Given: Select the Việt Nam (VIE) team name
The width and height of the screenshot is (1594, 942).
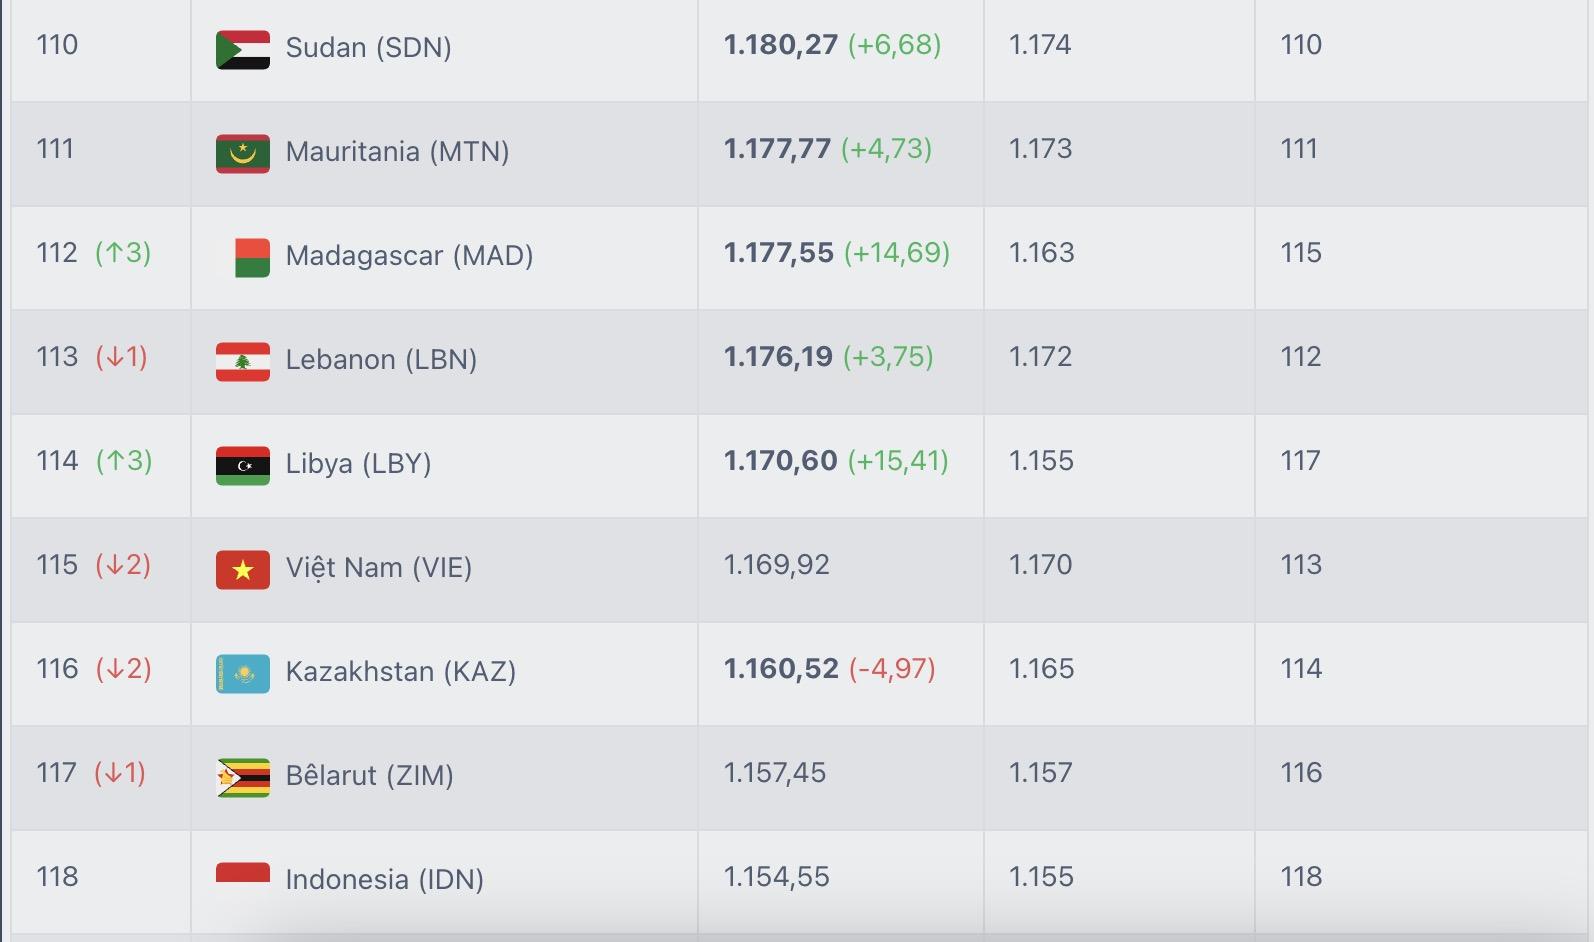Looking at the screenshot, I should [x=378, y=568].
